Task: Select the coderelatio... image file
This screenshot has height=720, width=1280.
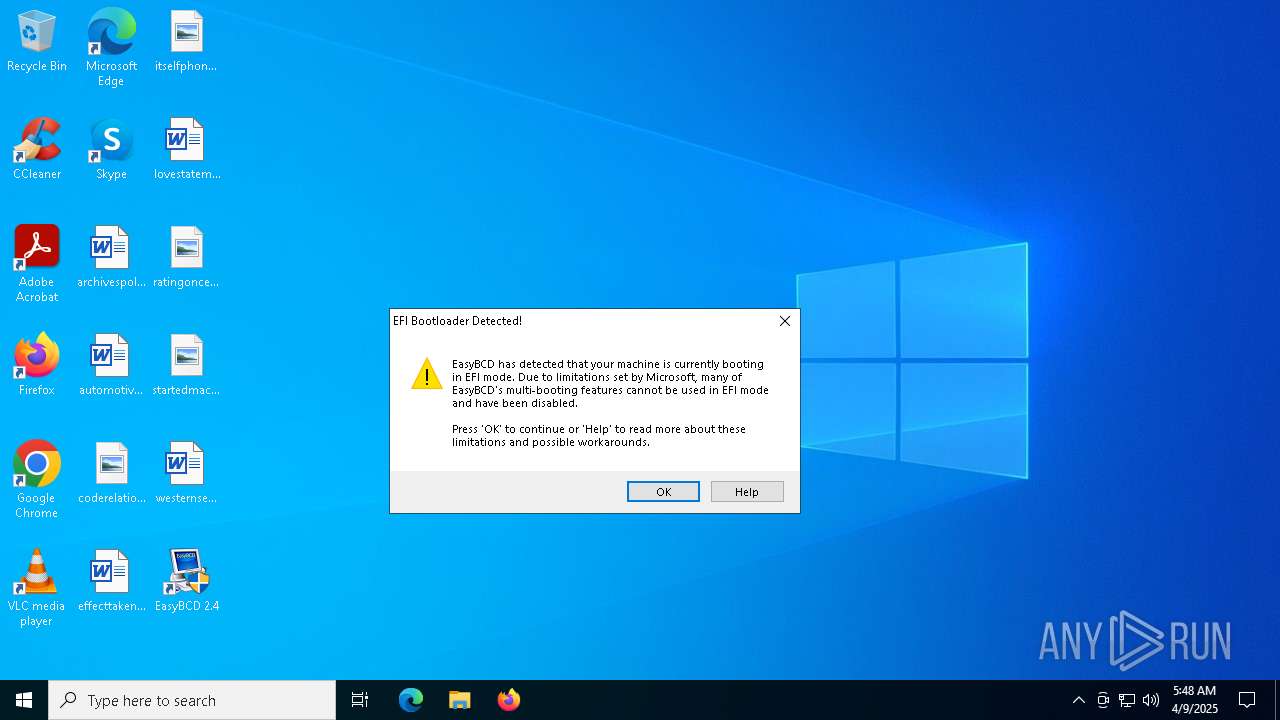Action: click(x=111, y=473)
